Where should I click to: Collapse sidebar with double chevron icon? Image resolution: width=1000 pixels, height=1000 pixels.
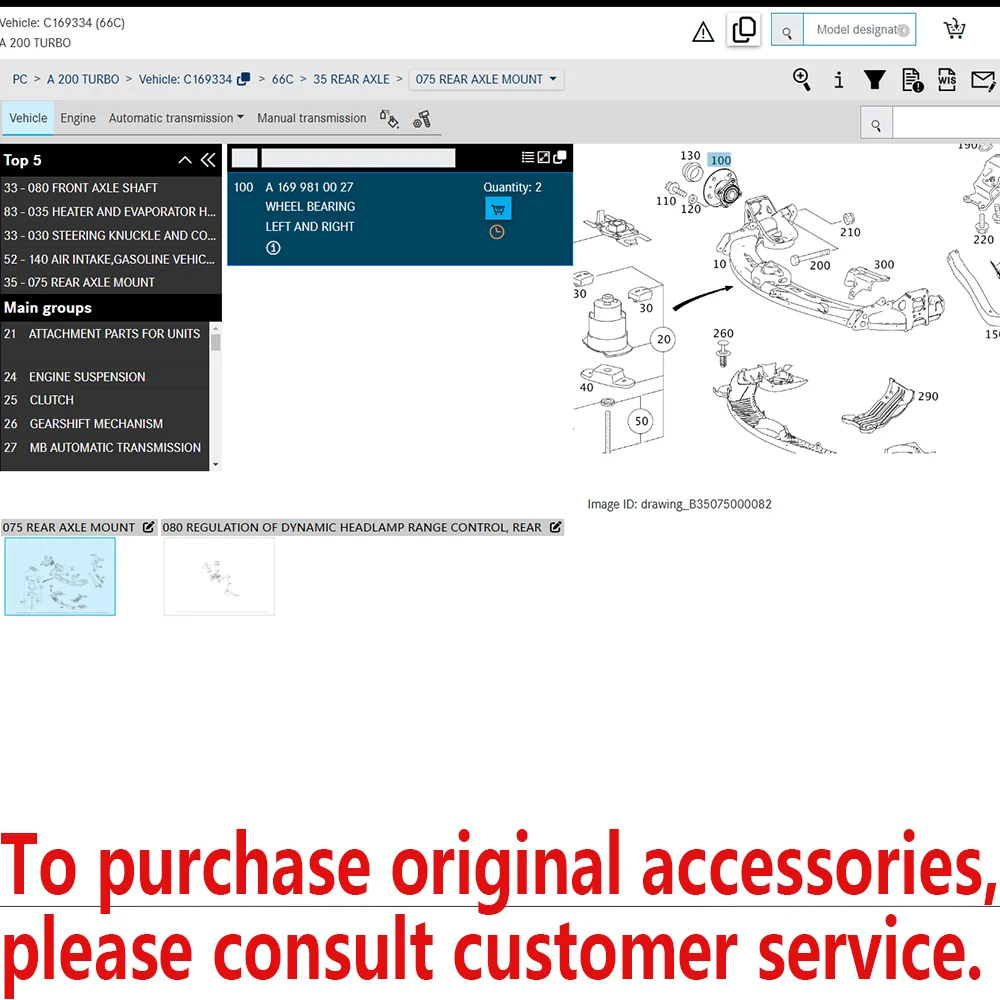(x=208, y=160)
